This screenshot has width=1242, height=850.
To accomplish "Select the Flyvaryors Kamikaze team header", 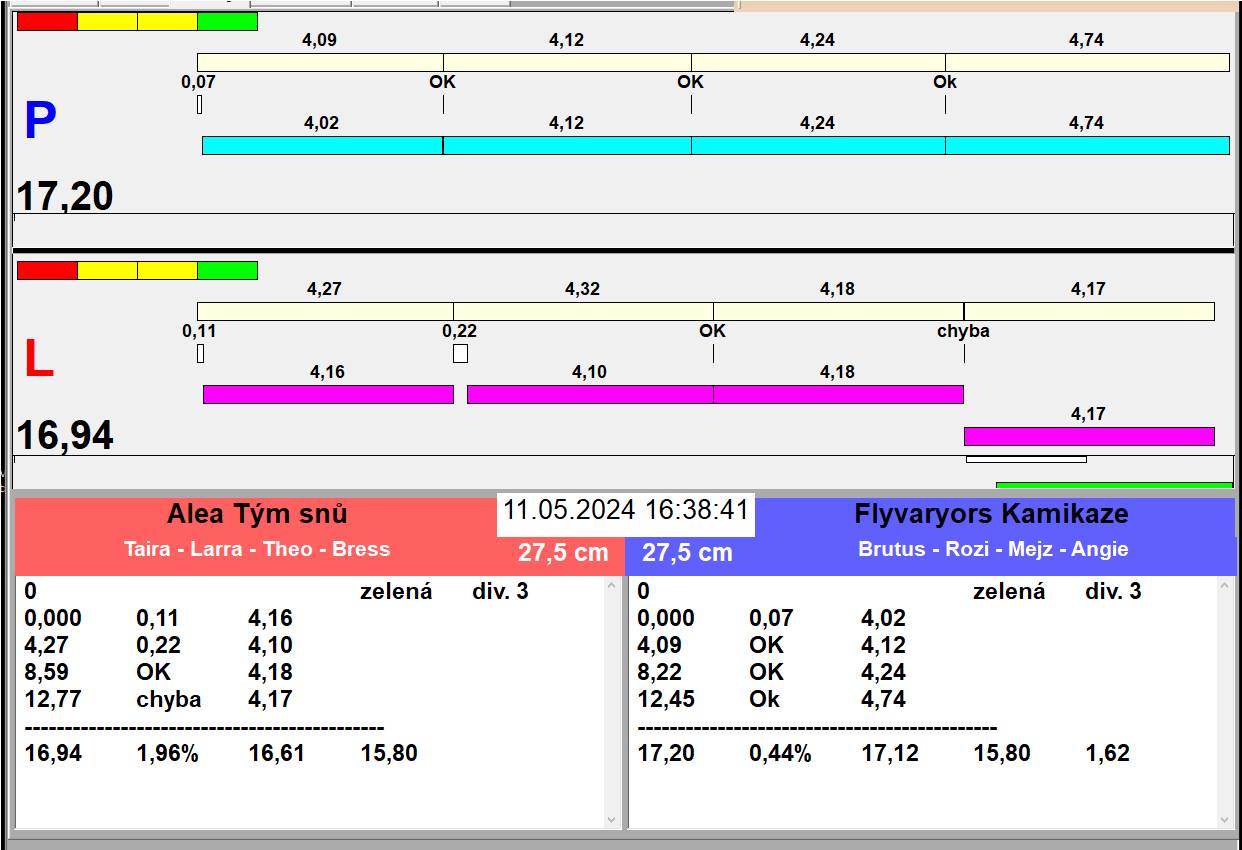I will (x=991, y=515).
